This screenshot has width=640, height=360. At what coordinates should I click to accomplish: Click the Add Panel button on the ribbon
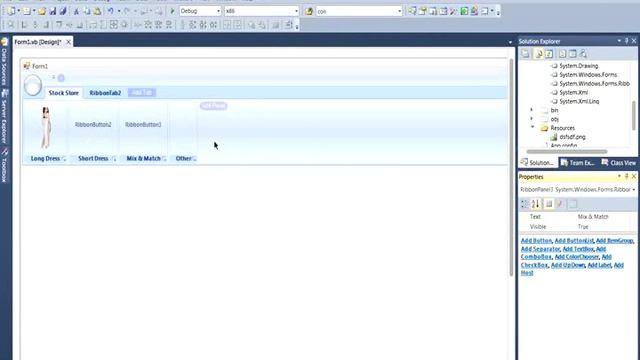213,106
